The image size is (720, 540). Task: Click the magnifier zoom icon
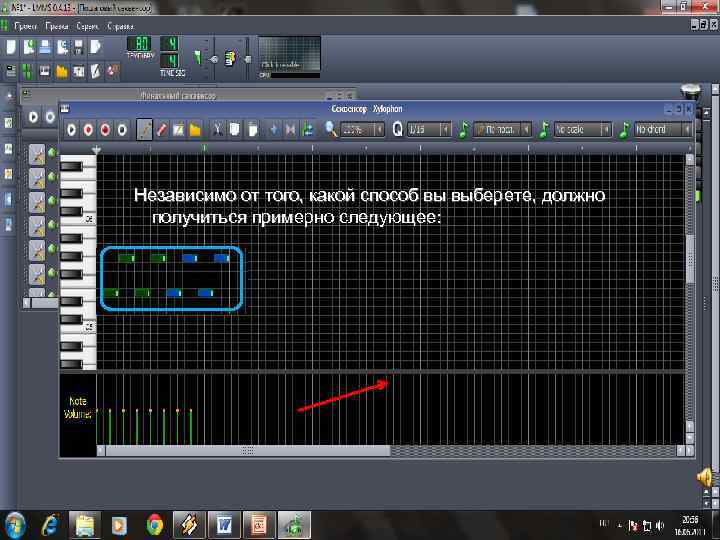coord(331,130)
